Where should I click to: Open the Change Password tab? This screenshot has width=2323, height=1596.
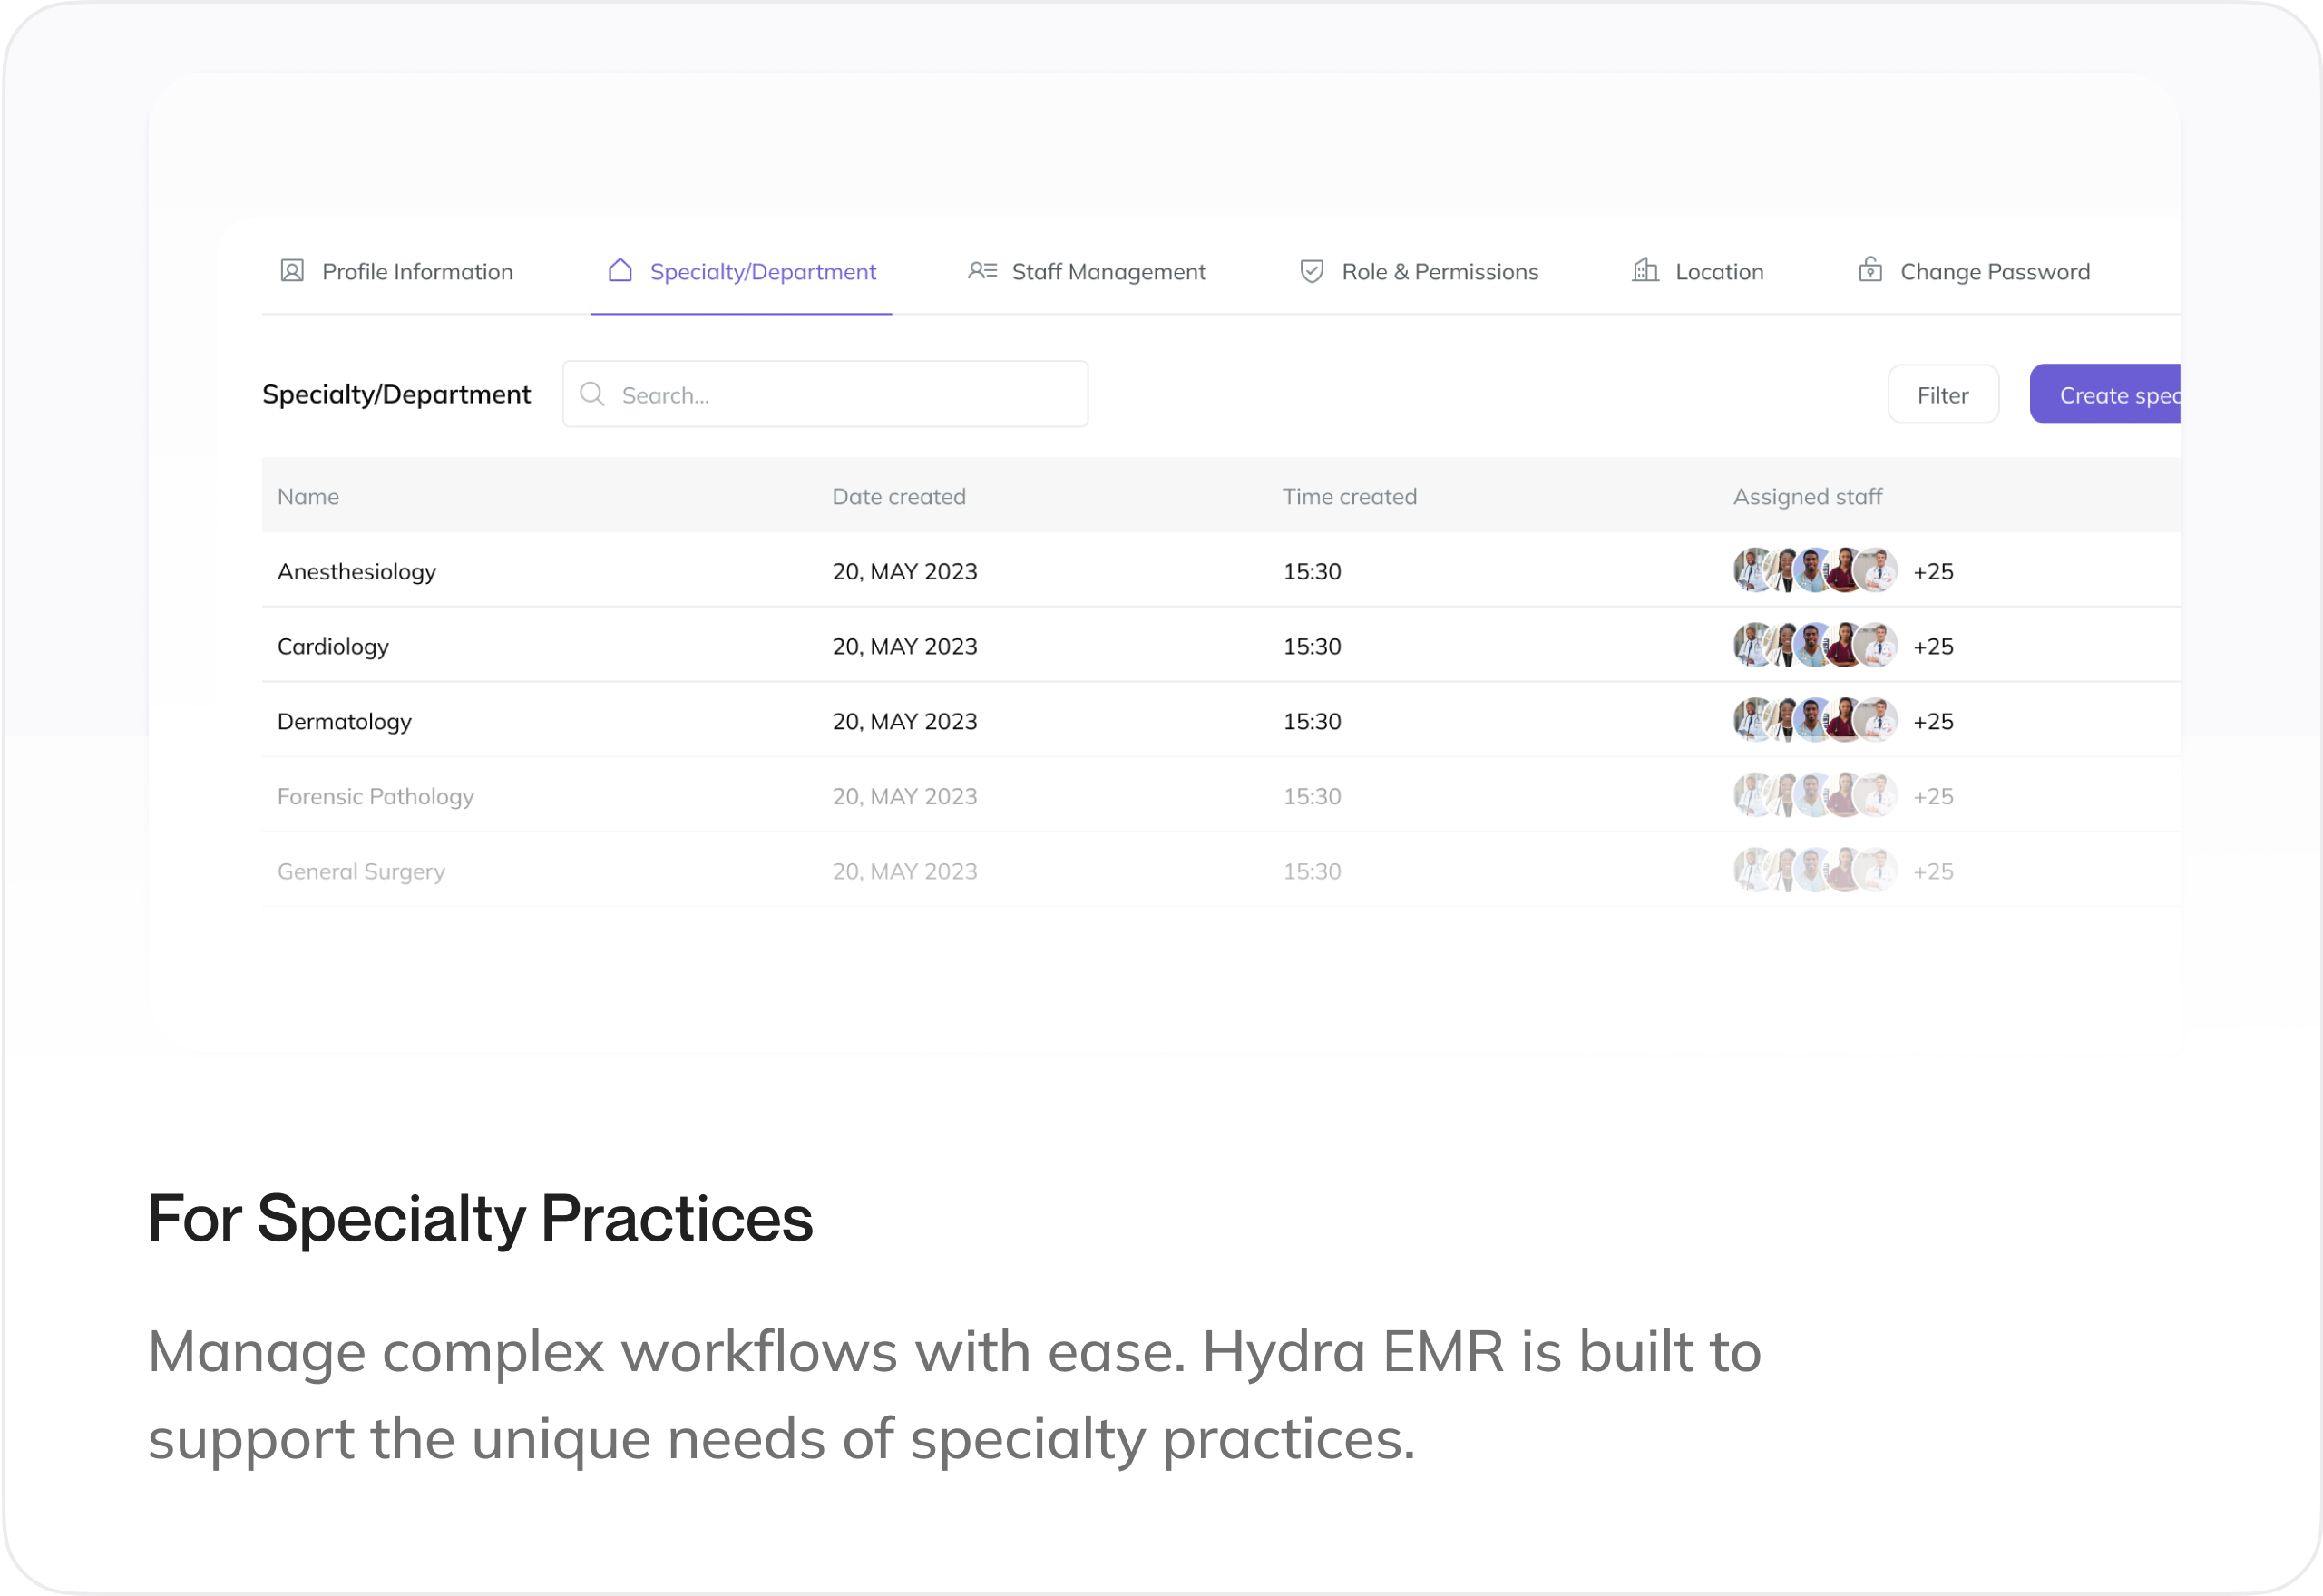(1994, 272)
